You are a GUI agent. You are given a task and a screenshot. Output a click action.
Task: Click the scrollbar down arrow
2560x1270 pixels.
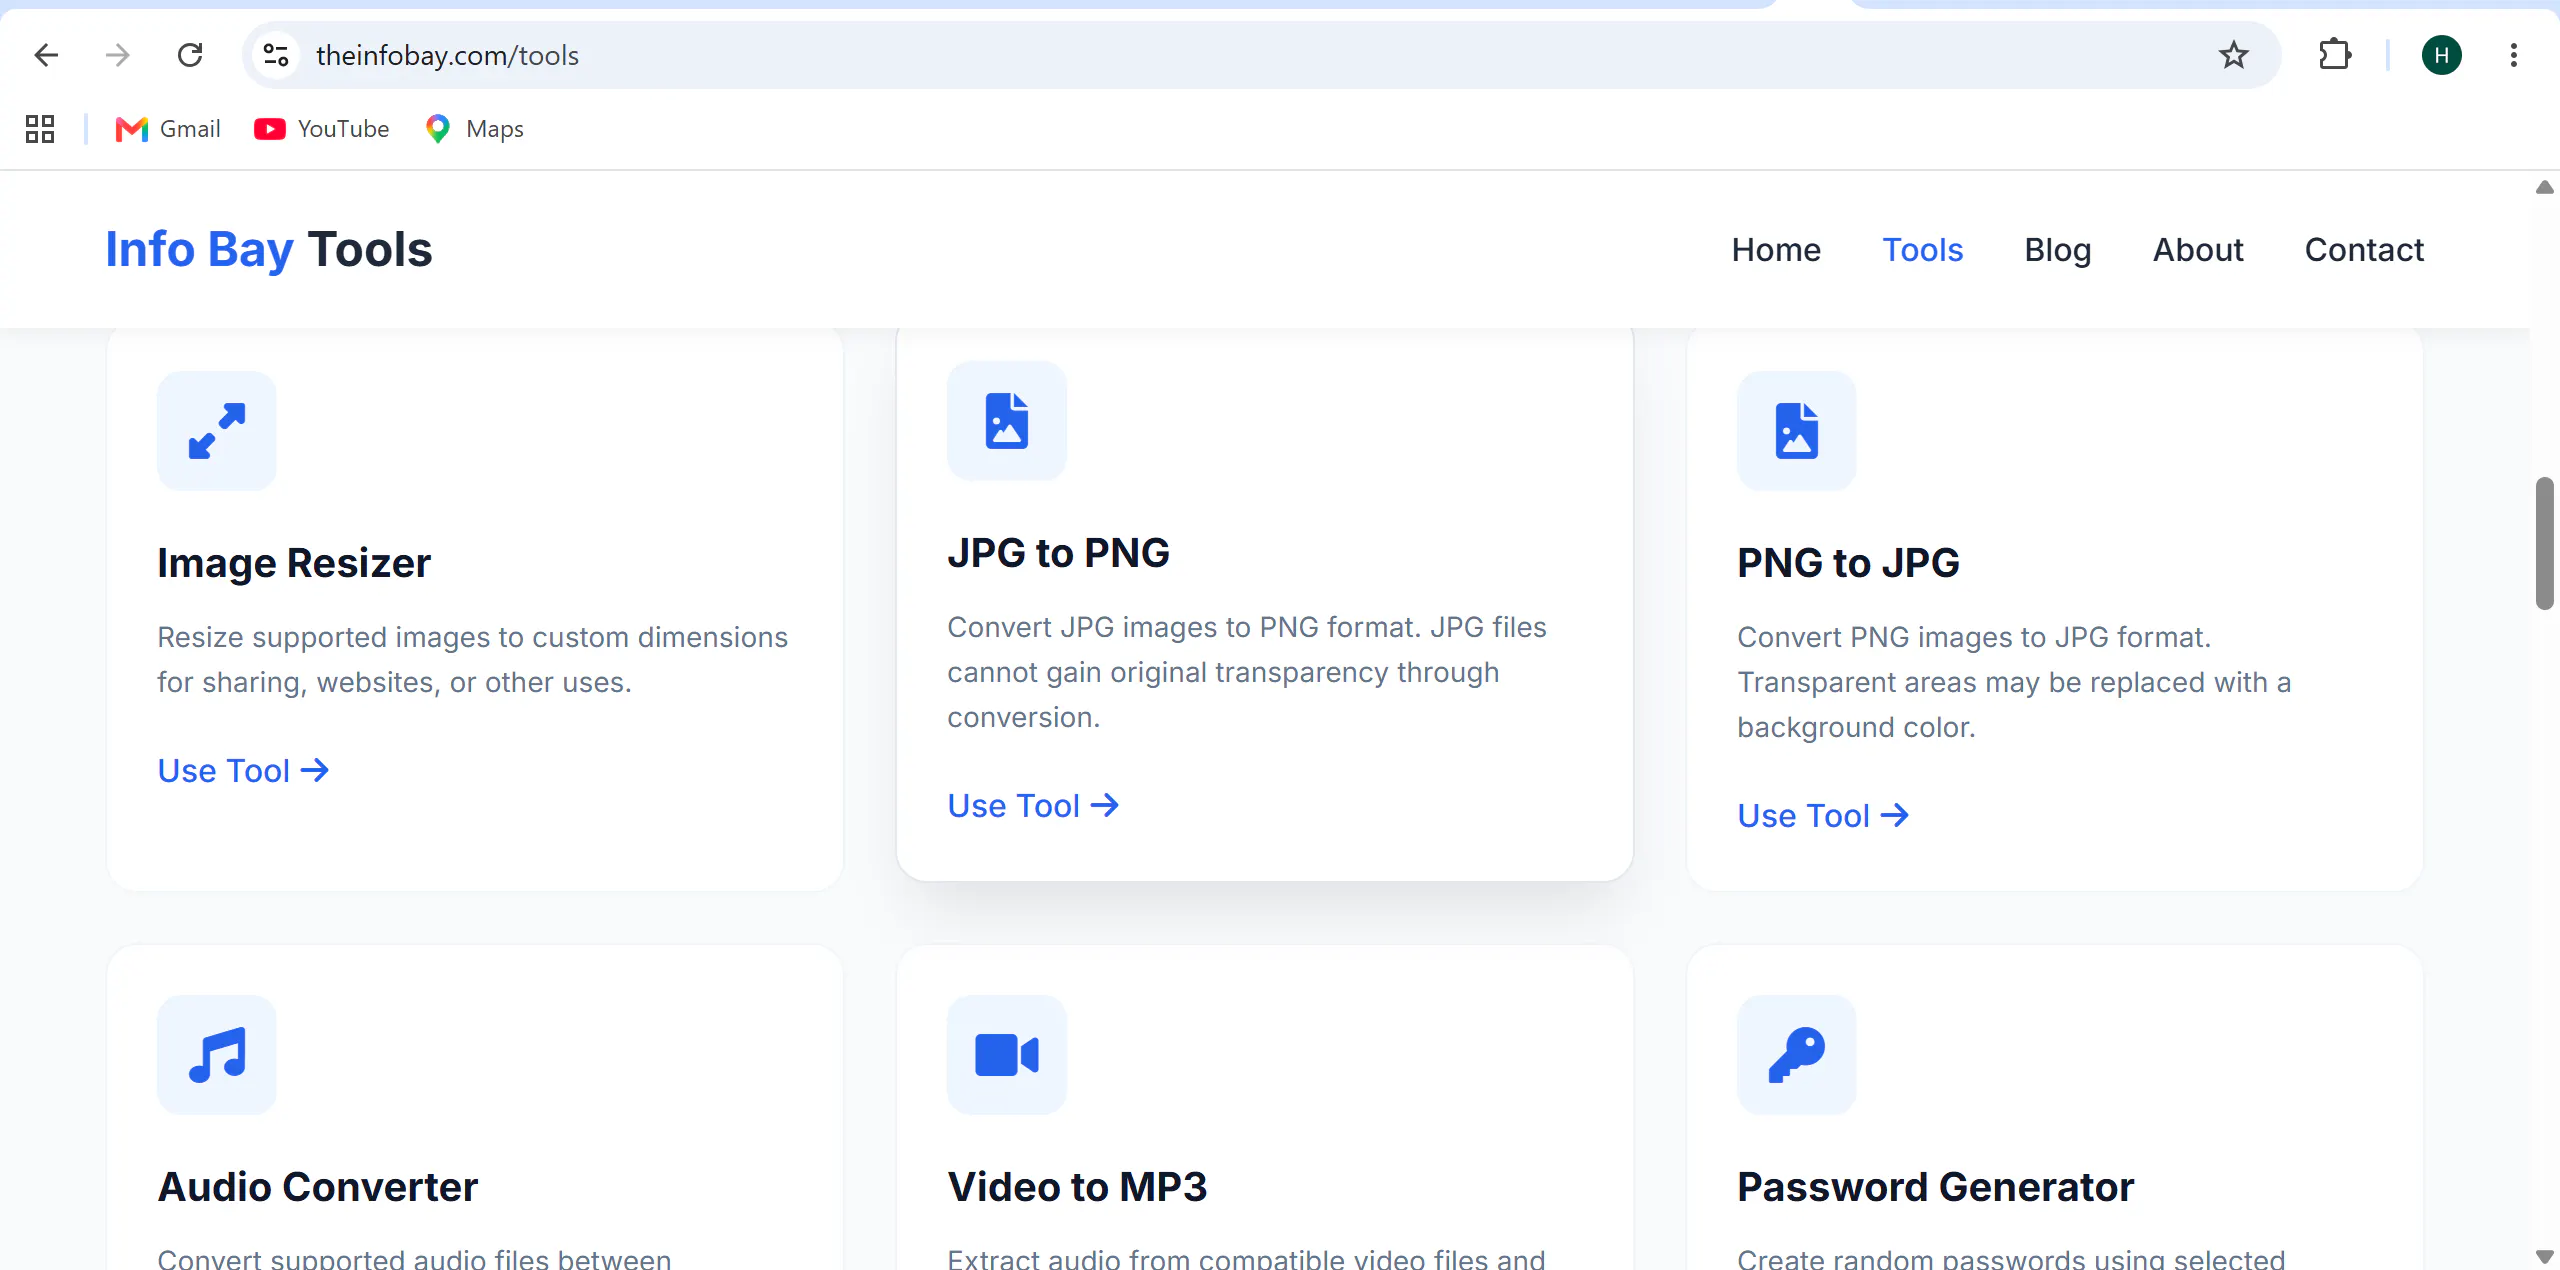point(2545,1256)
